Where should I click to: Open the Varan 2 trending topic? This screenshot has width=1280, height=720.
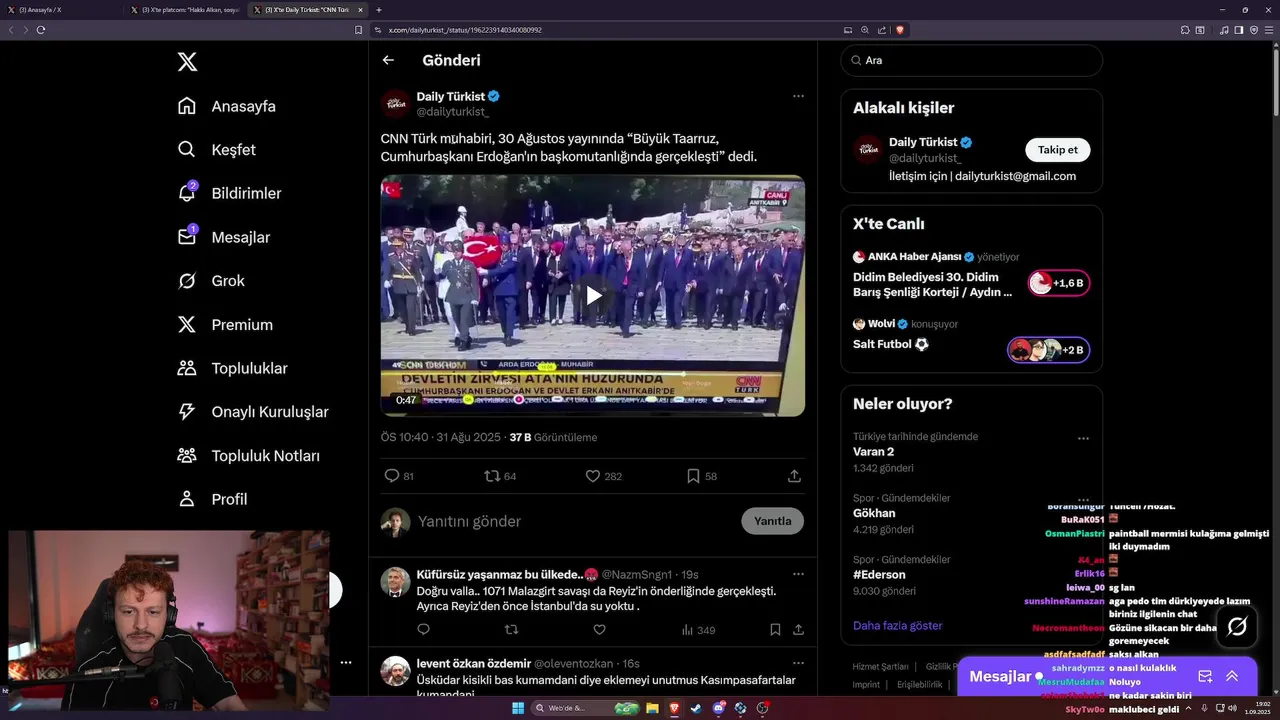(873, 452)
